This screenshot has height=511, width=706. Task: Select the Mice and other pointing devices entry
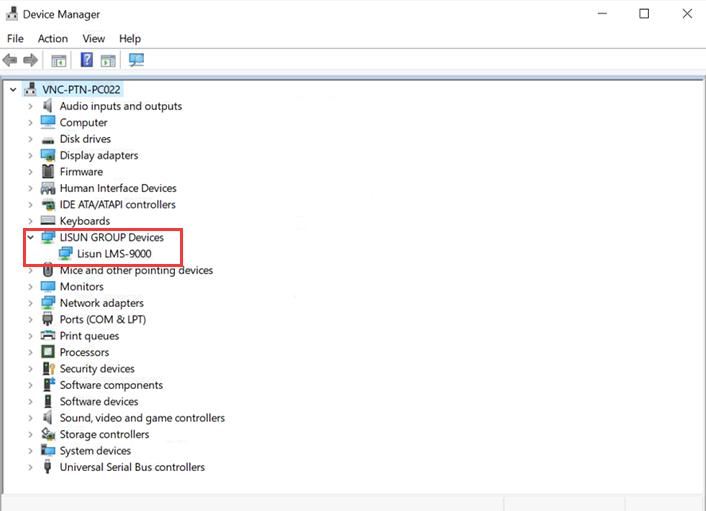click(136, 270)
